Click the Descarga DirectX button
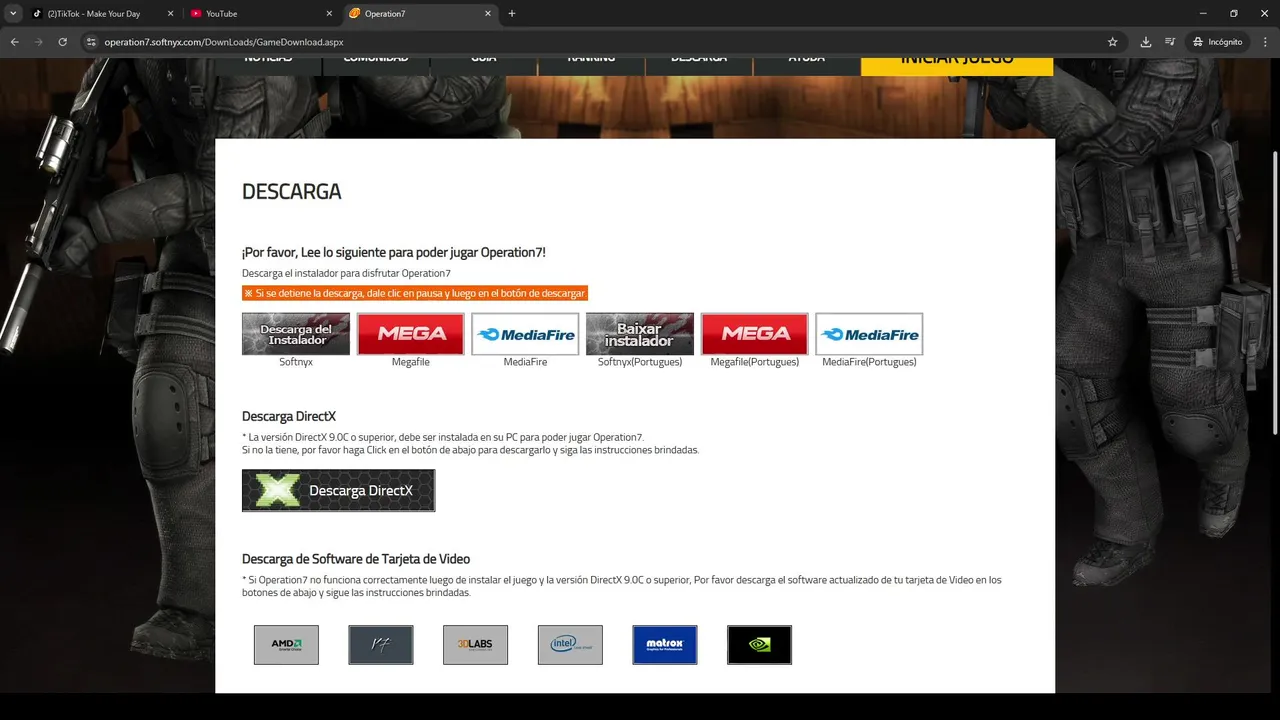Viewport: 1280px width, 720px height. [x=339, y=491]
